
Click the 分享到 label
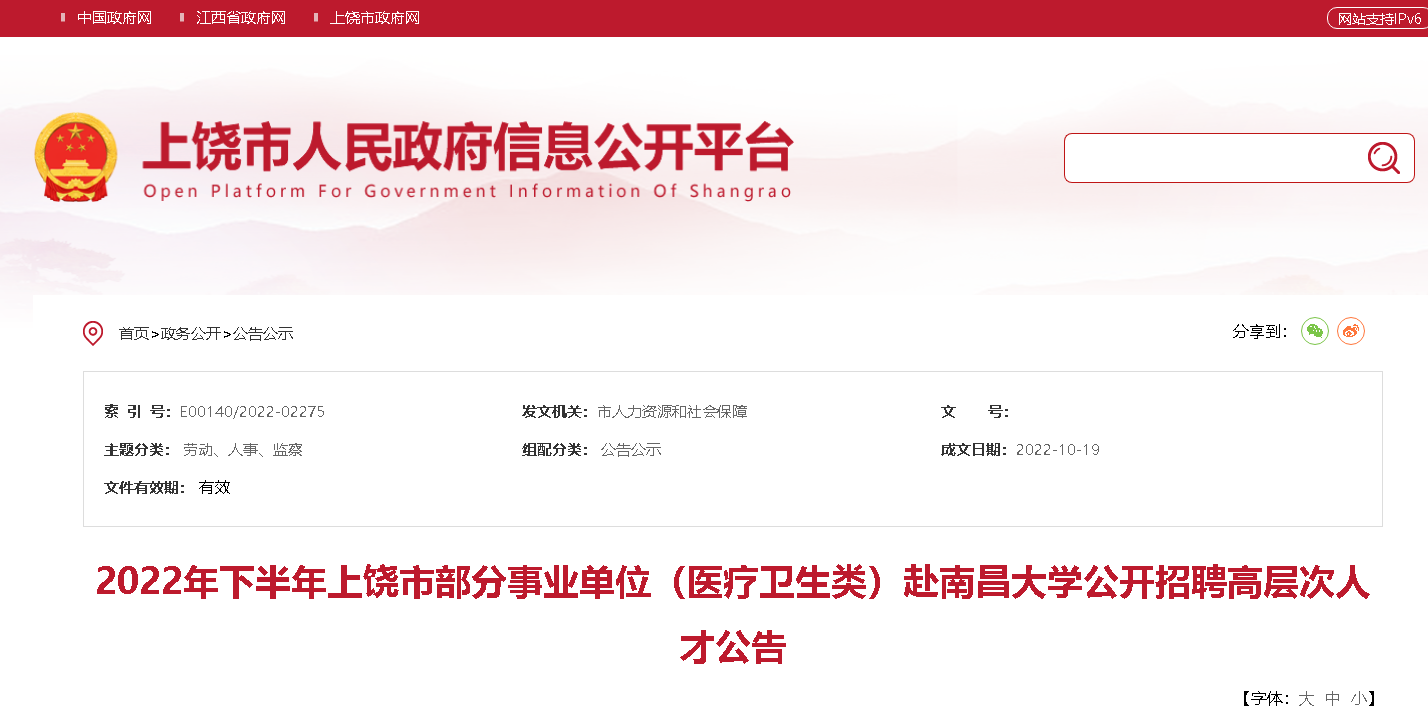point(1260,331)
